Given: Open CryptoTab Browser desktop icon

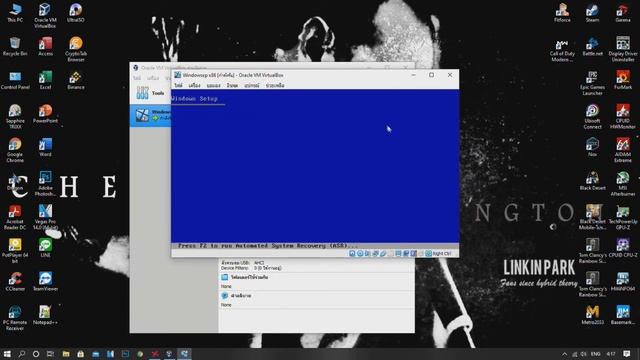Looking at the screenshot, I should click(x=76, y=49).
